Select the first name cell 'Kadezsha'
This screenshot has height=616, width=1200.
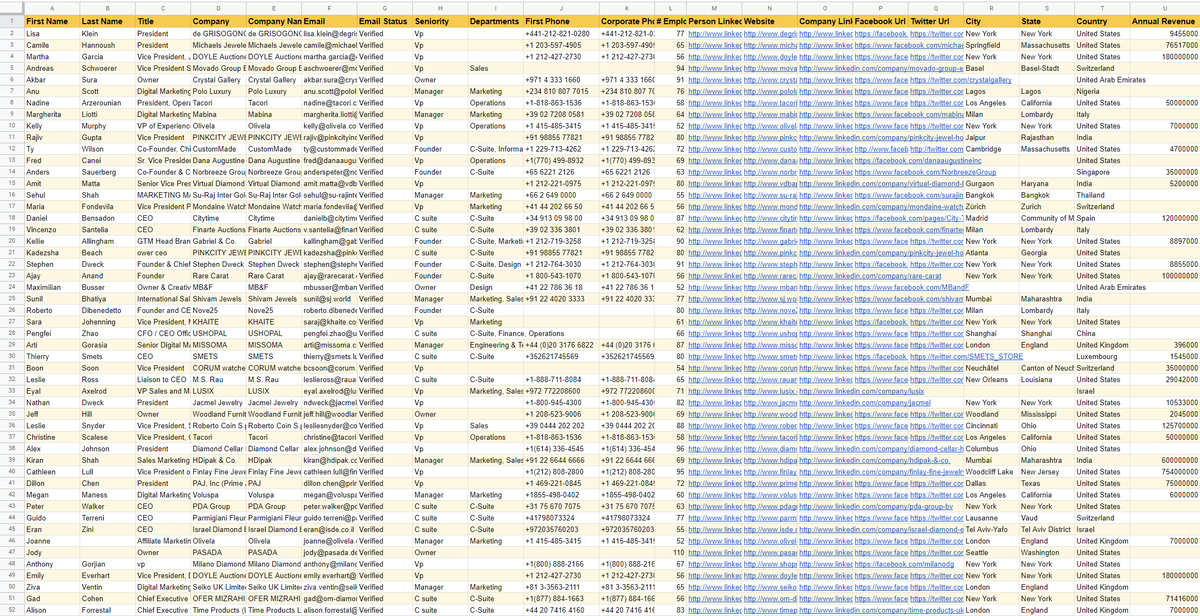pos(51,253)
